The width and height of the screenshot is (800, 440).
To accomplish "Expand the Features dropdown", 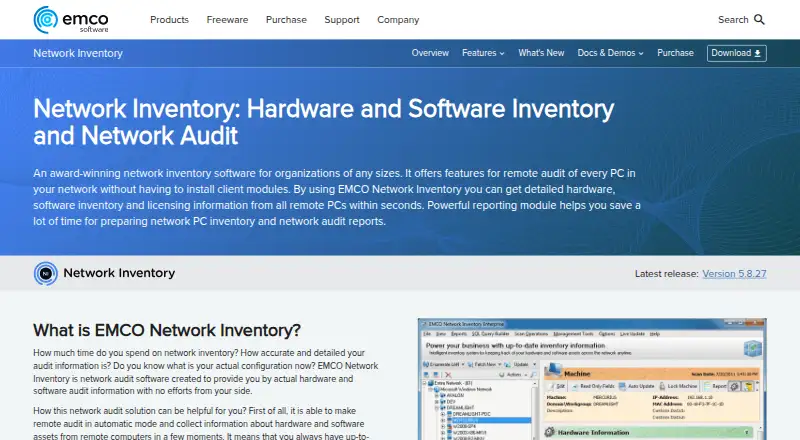I will tap(483, 53).
